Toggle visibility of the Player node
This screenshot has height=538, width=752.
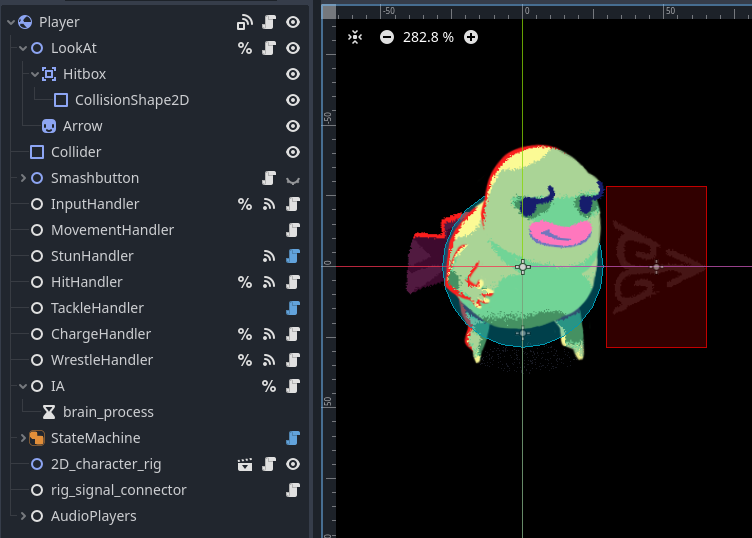pyautogui.click(x=293, y=22)
